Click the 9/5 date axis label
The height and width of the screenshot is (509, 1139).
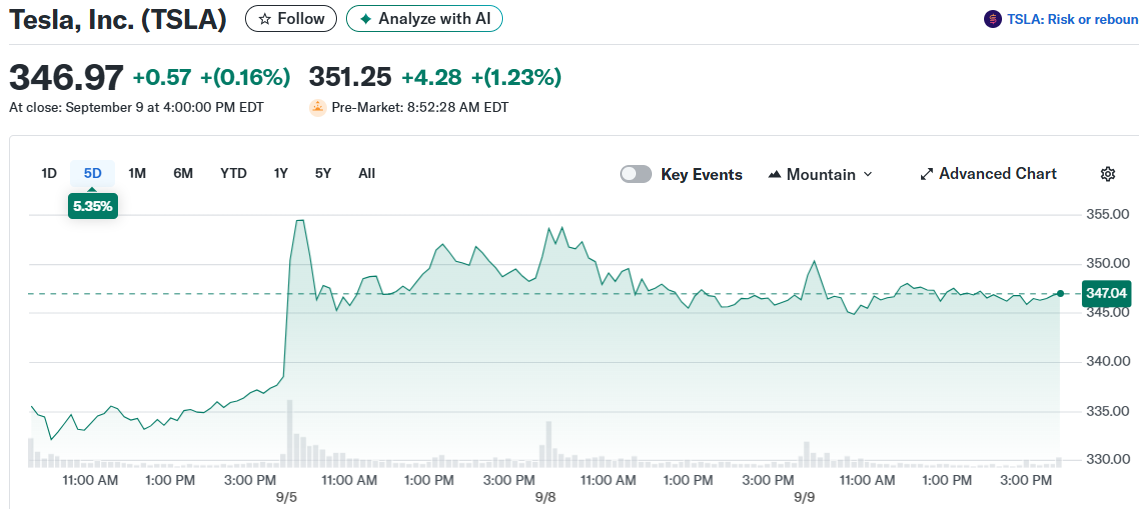[287, 497]
